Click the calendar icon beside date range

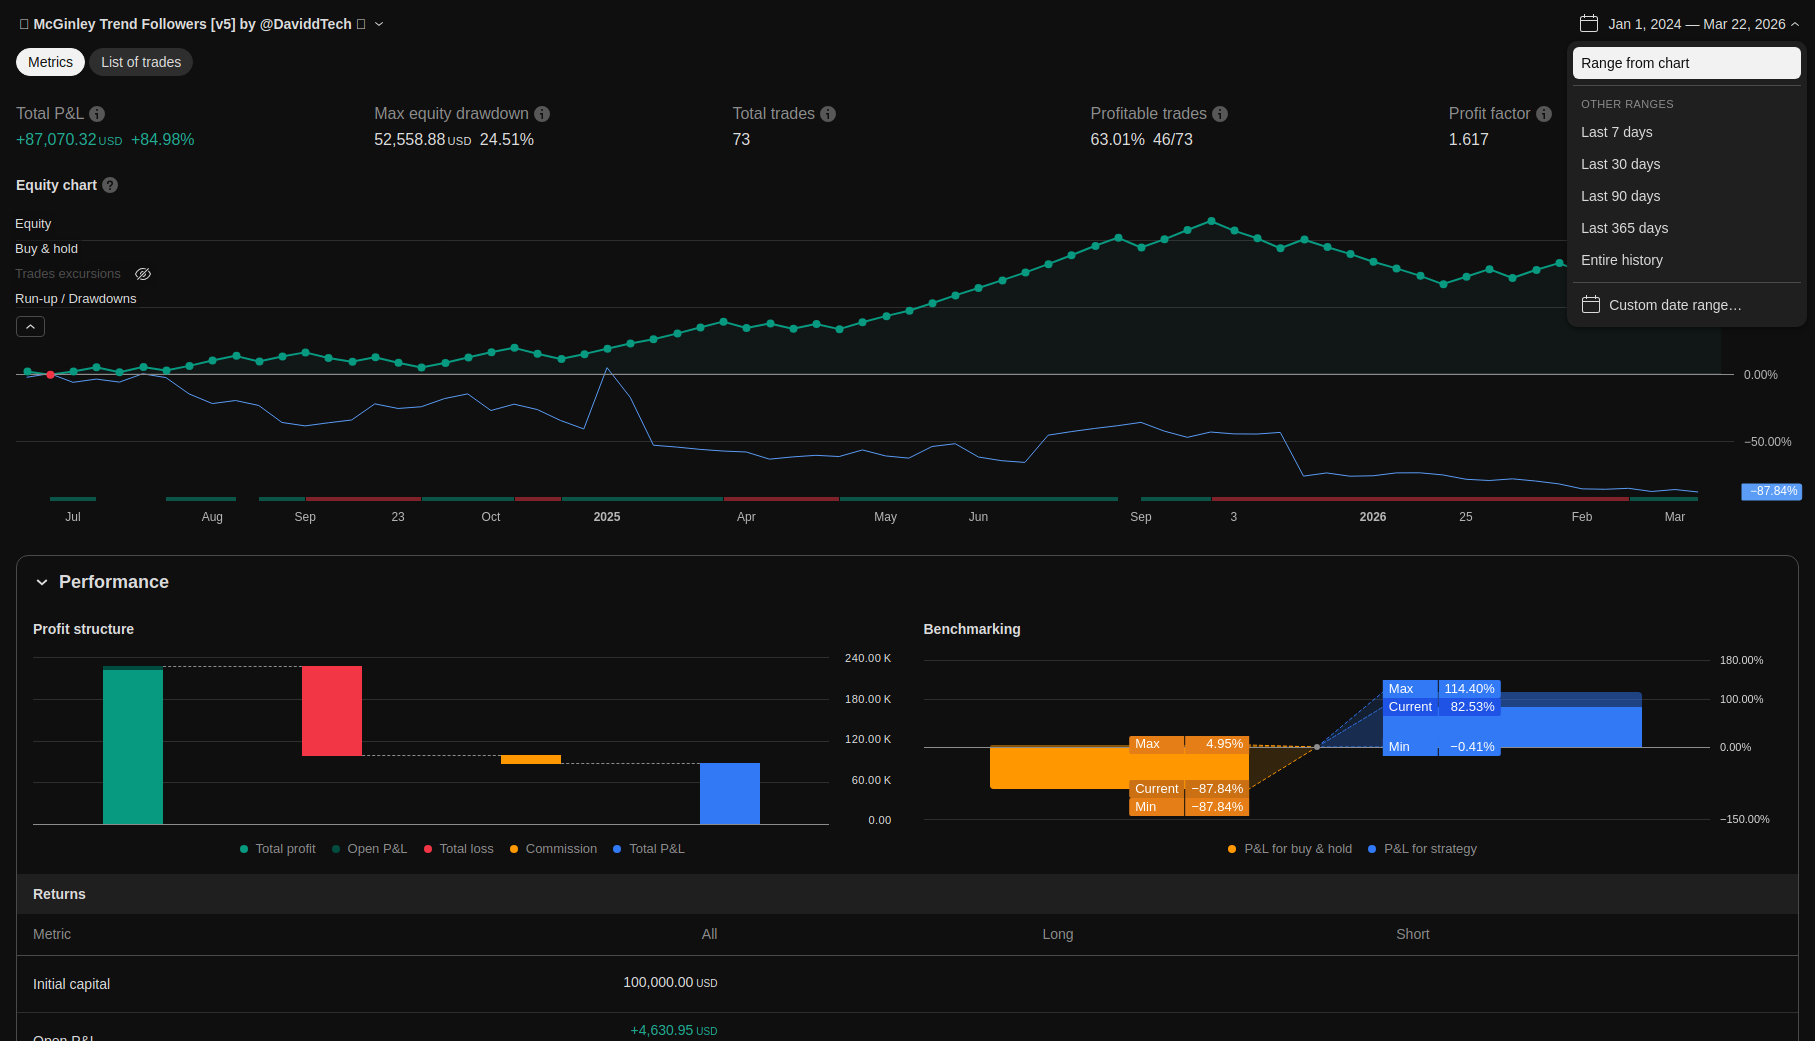point(1588,24)
